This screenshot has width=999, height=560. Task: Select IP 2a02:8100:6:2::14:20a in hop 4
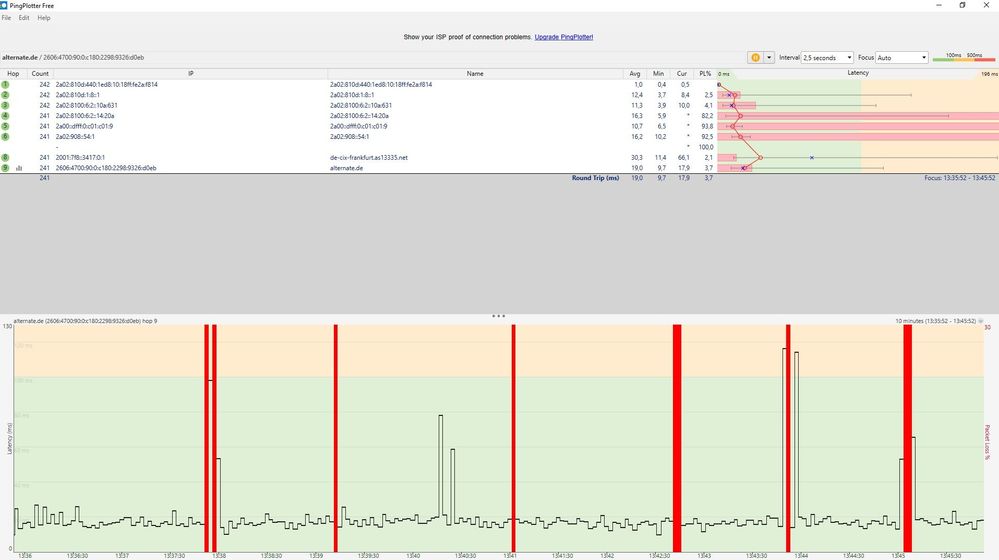(x=85, y=116)
